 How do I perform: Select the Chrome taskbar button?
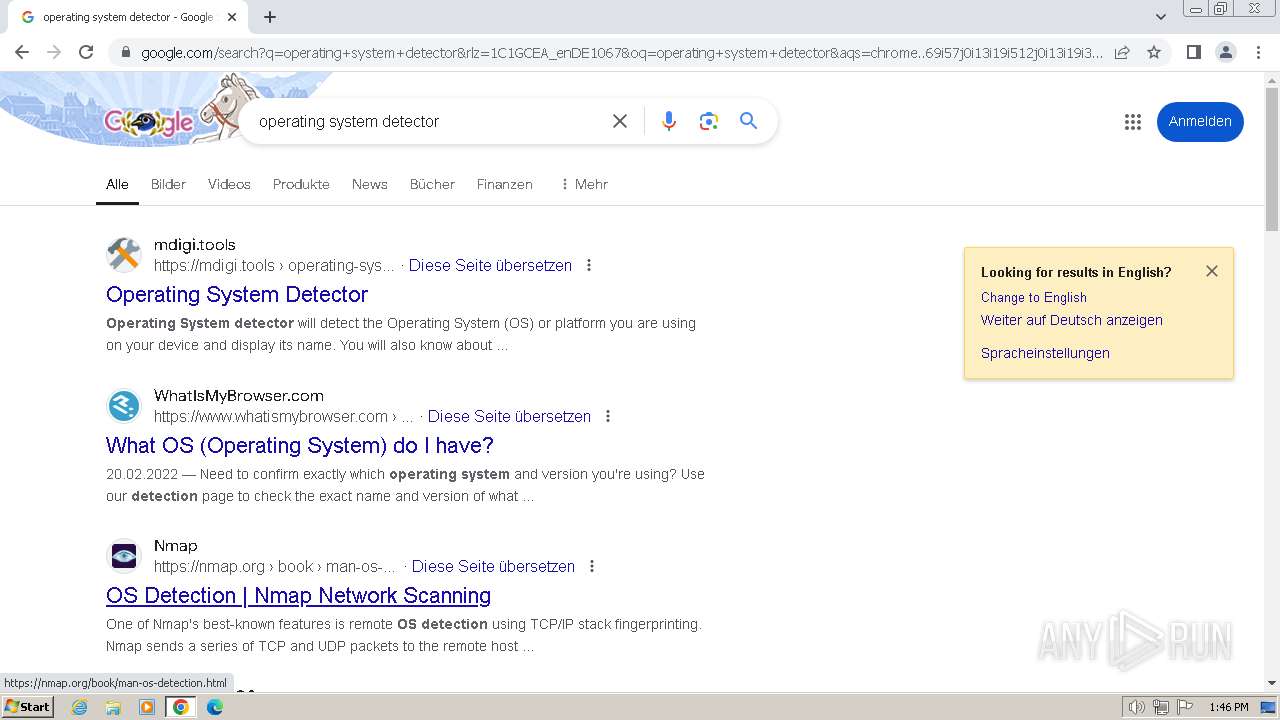tap(181, 707)
